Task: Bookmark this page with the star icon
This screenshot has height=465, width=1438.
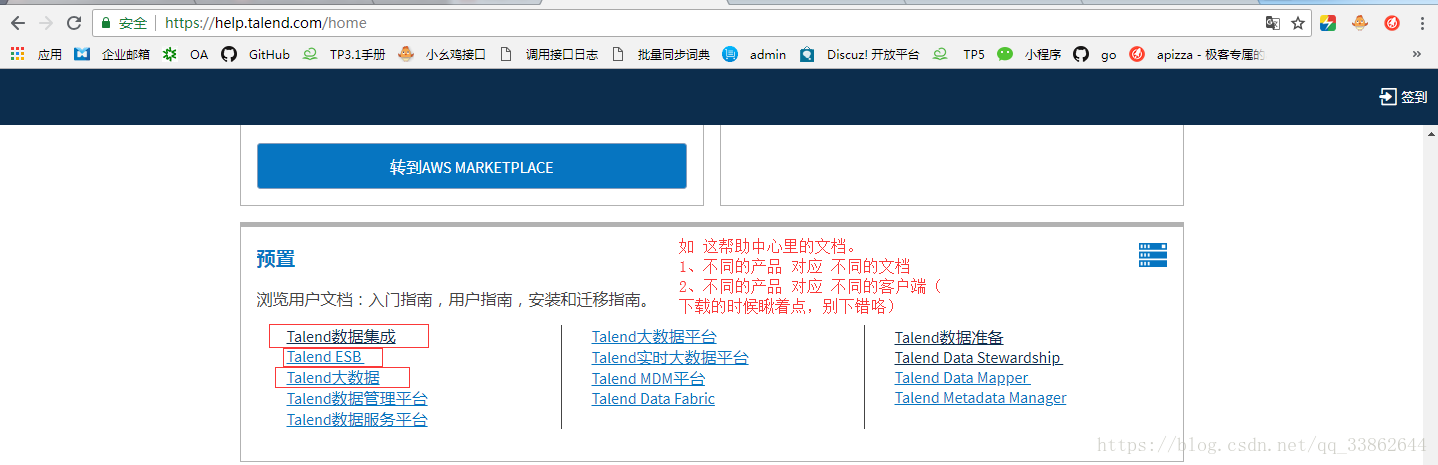Action: coord(1297,23)
